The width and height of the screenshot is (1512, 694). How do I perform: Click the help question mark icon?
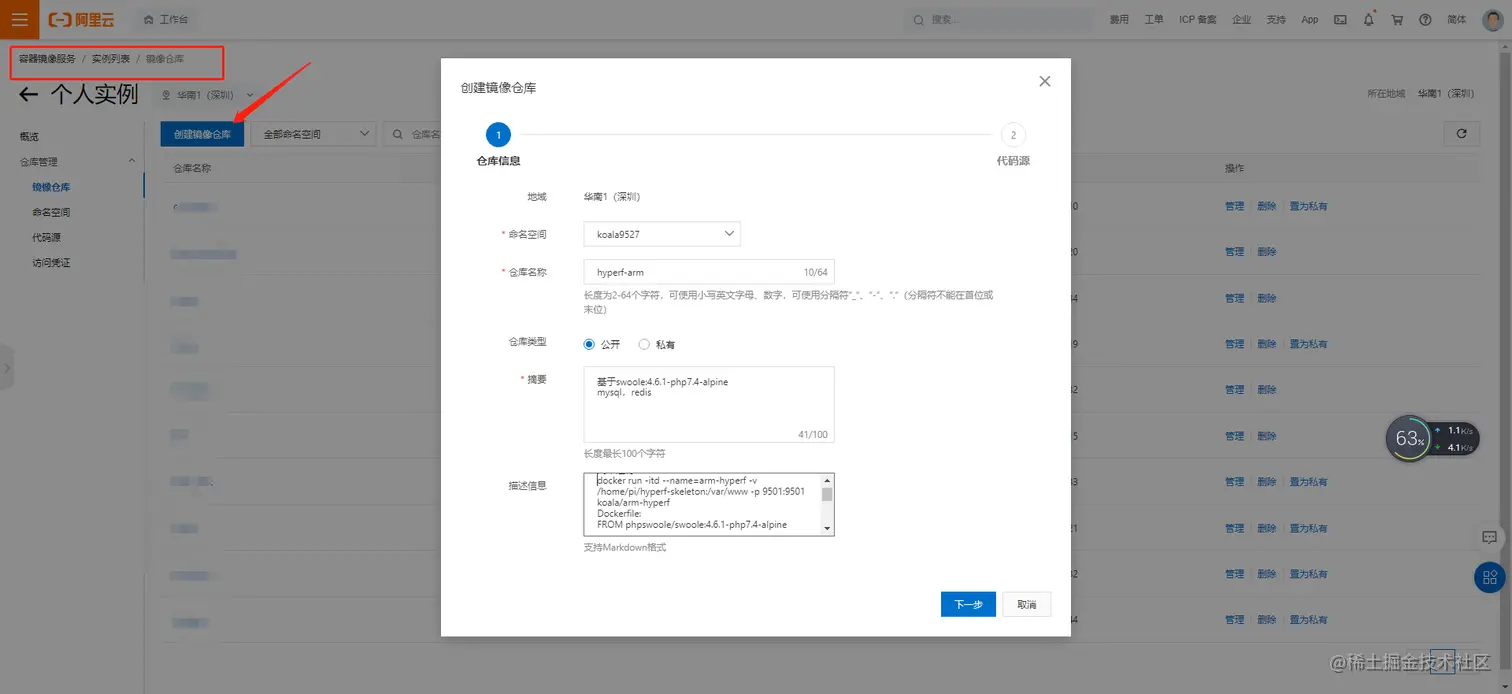[x=1425, y=19]
